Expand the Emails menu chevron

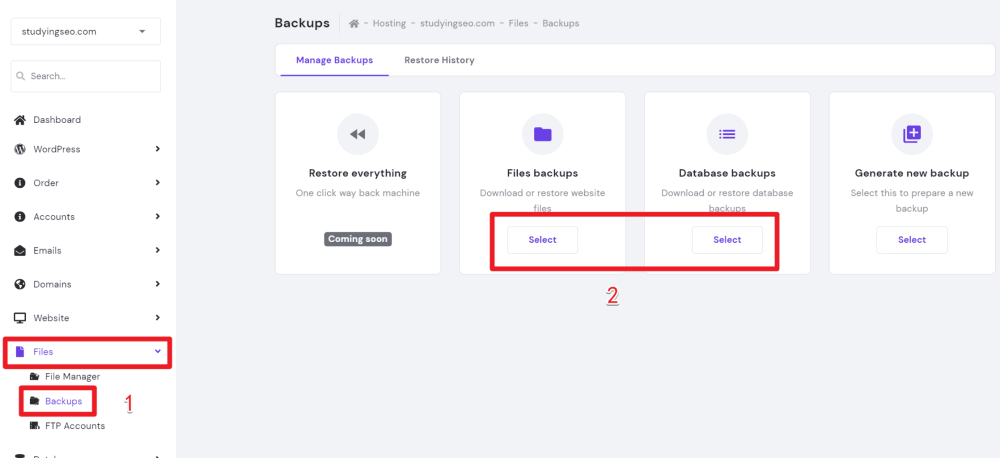click(x=157, y=251)
